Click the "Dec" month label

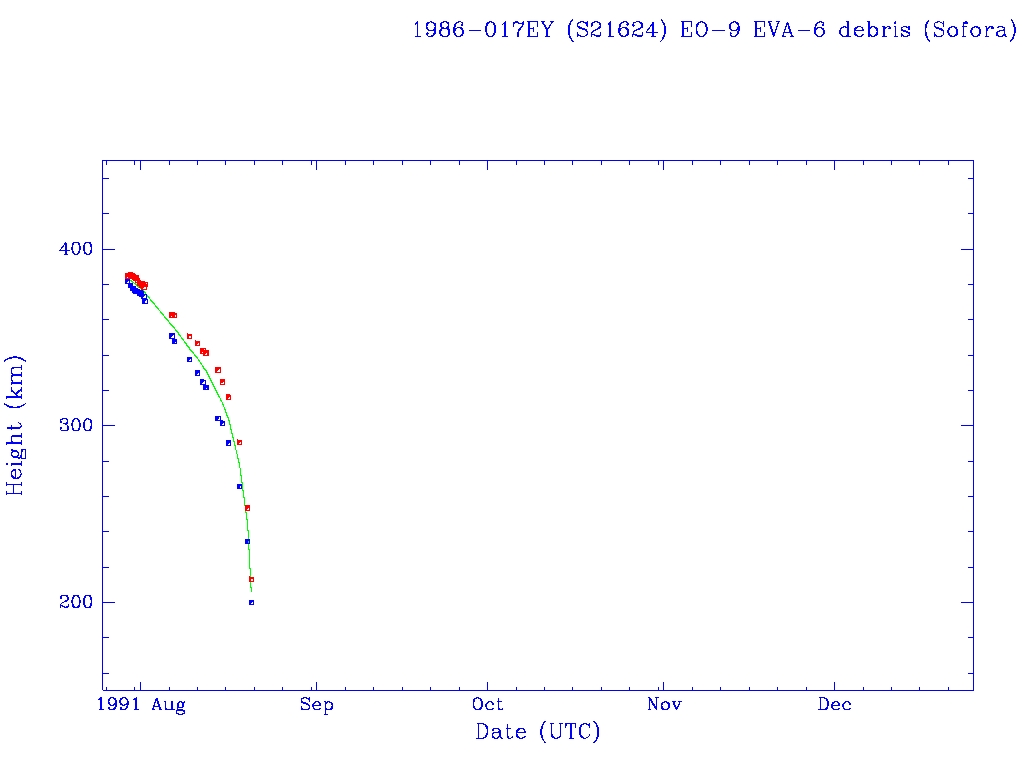835,705
